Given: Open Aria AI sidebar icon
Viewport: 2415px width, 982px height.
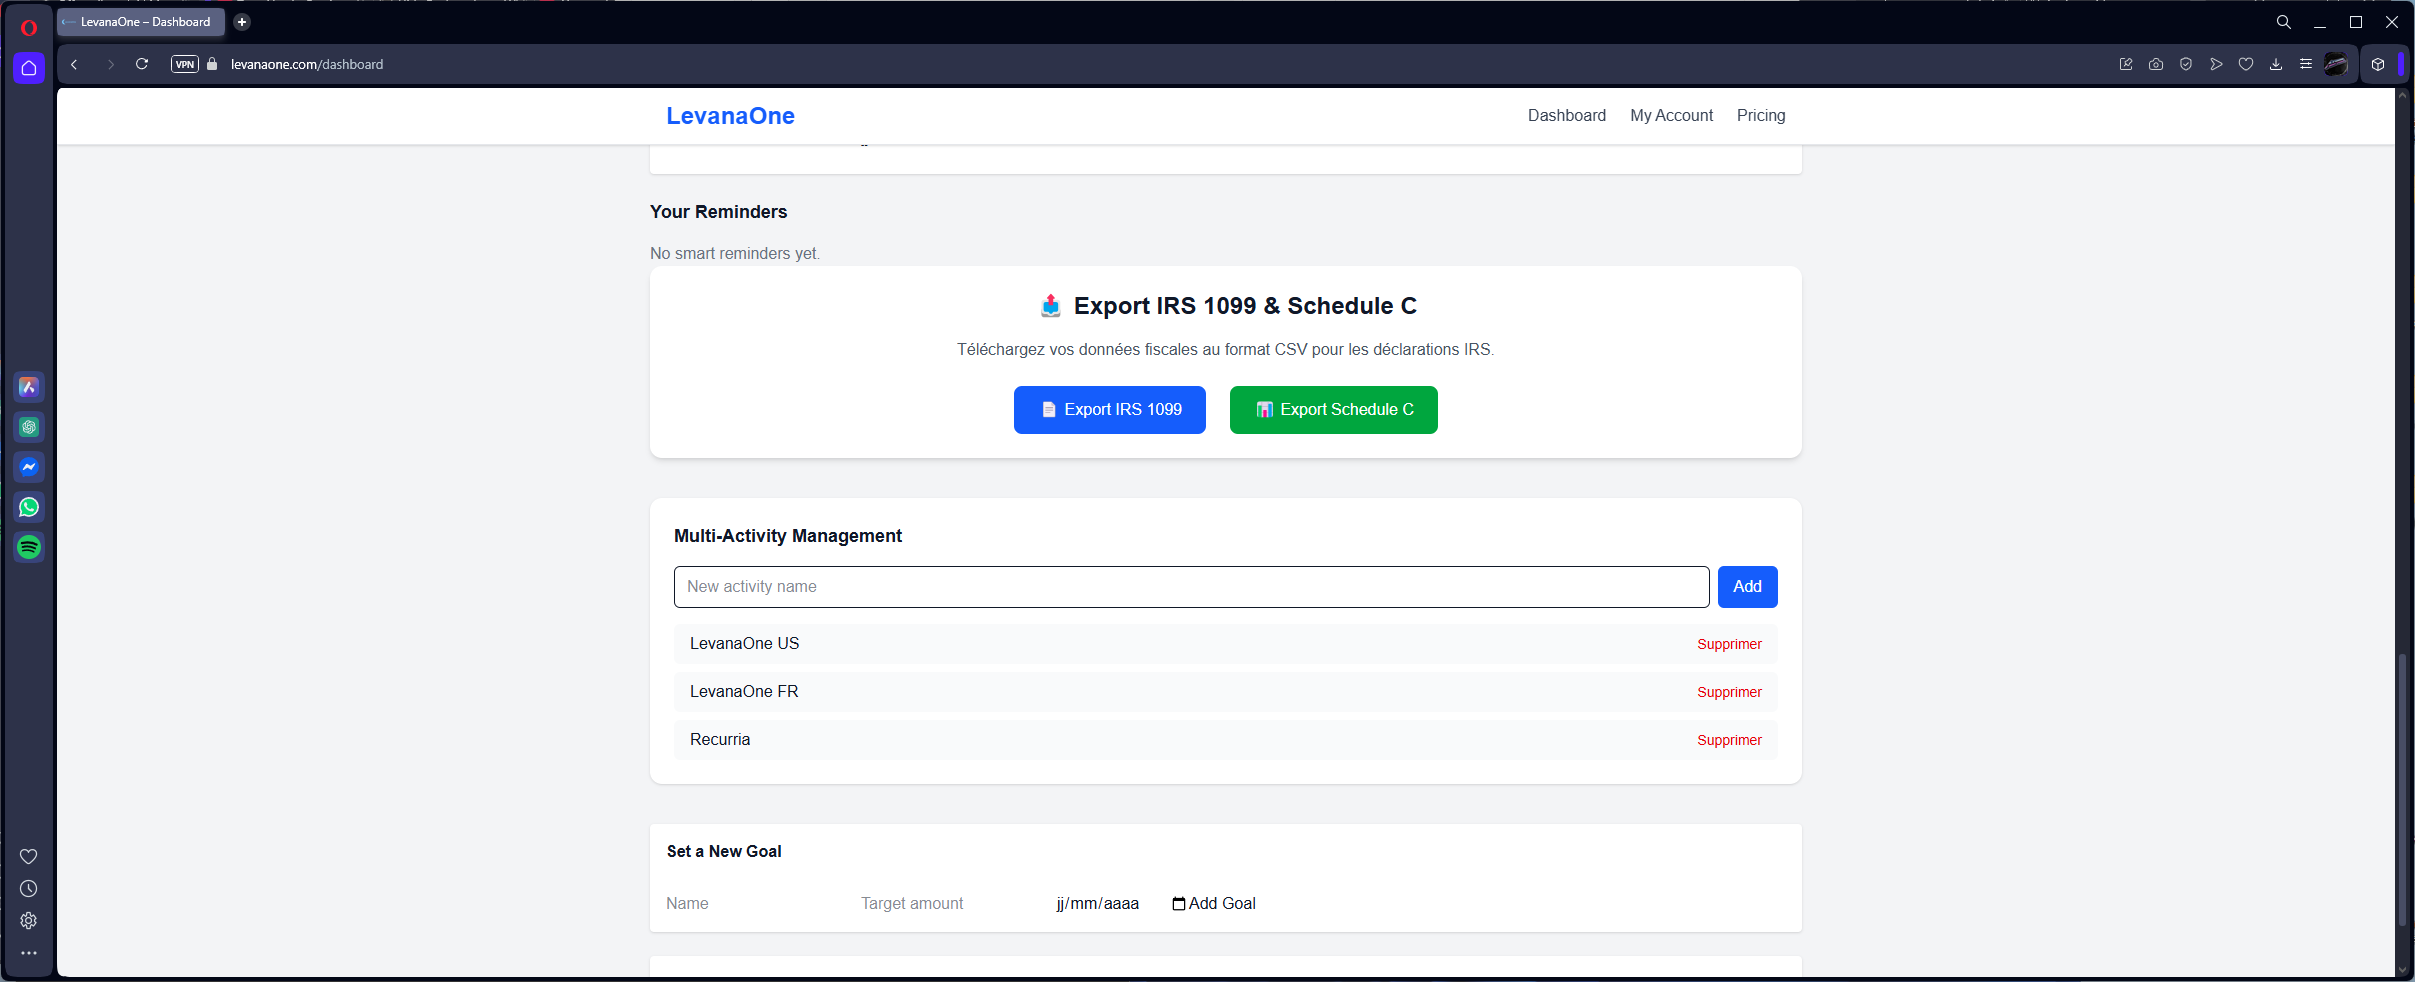Looking at the screenshot, I should point(29,387).
